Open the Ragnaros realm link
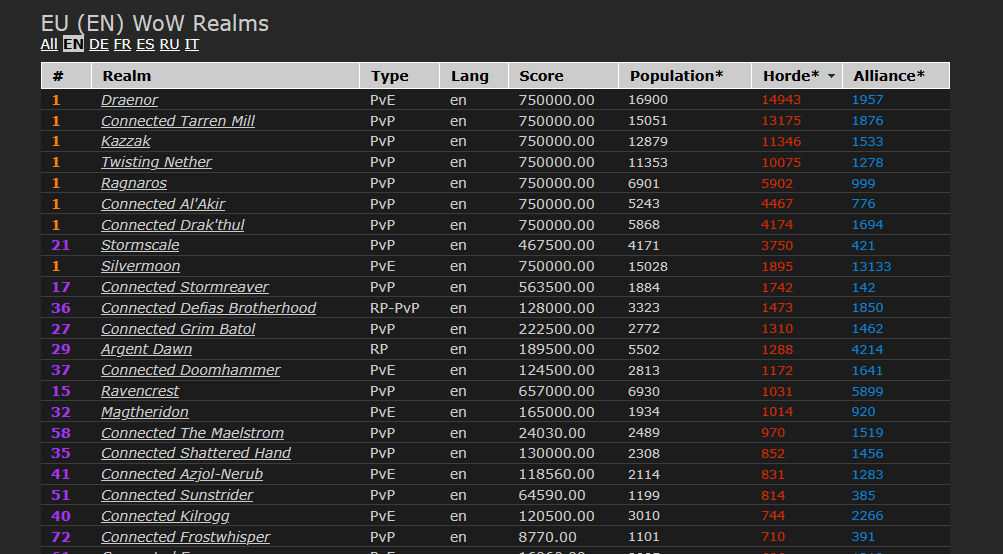The height and width of the screenshot is (554, 1003). click(x=134, y=183)
